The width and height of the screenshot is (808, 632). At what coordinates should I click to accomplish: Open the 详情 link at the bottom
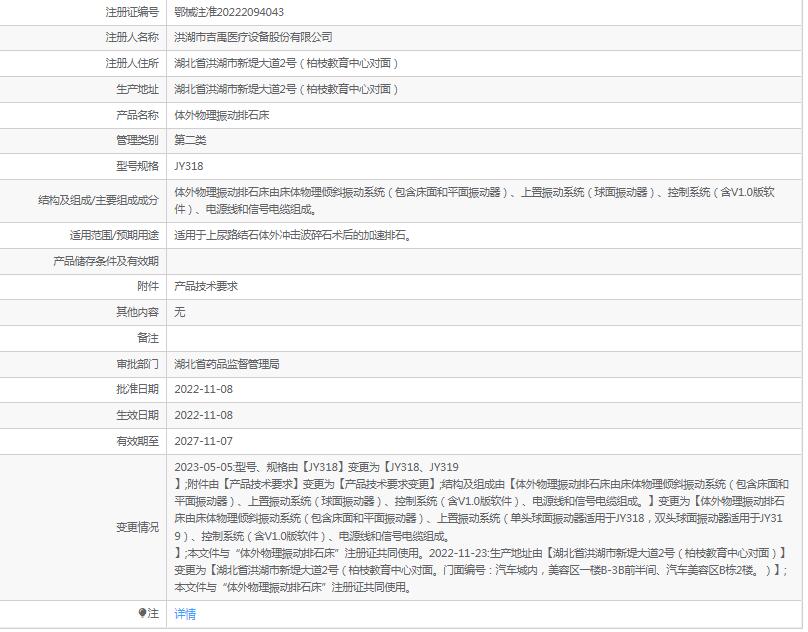point(185,614)
